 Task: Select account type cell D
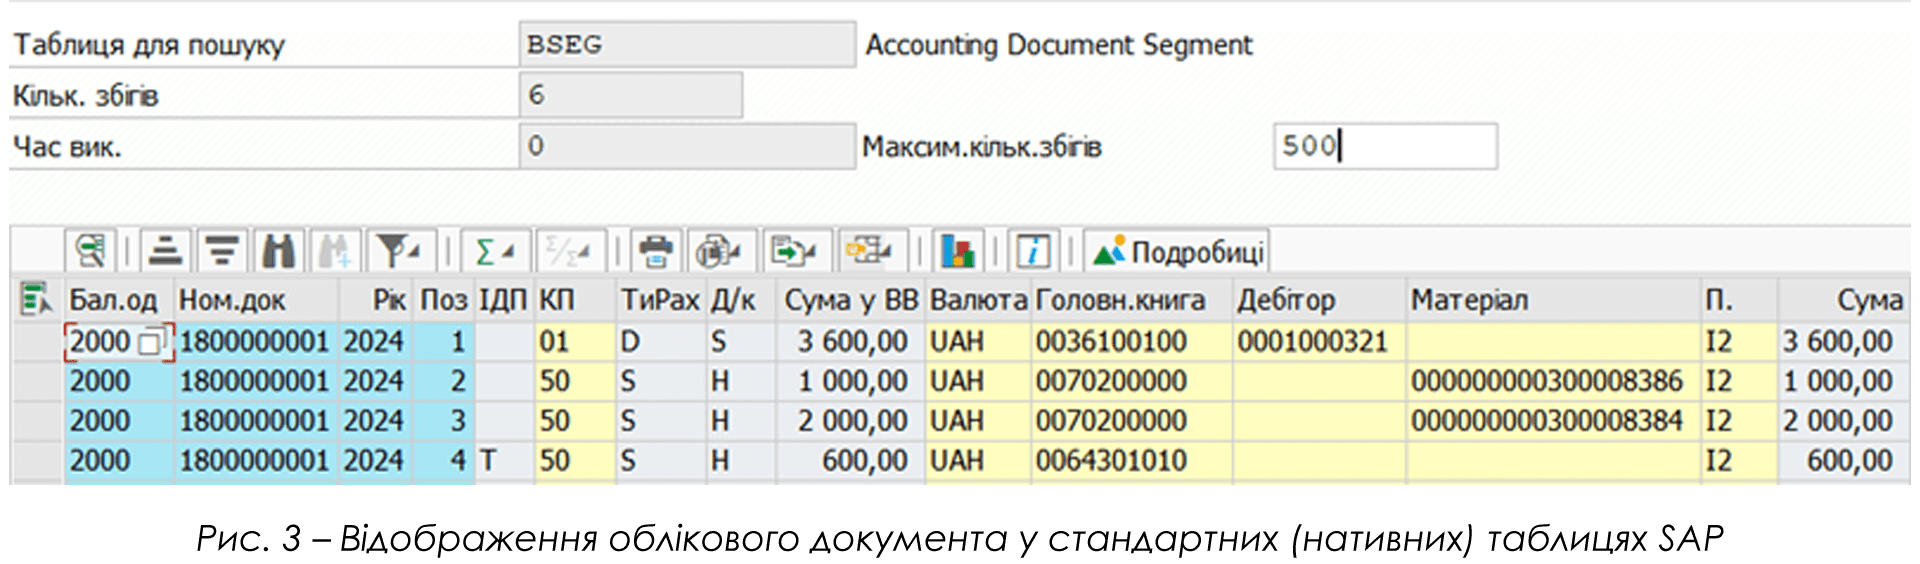pyautogui.click(x=661, y=342)
